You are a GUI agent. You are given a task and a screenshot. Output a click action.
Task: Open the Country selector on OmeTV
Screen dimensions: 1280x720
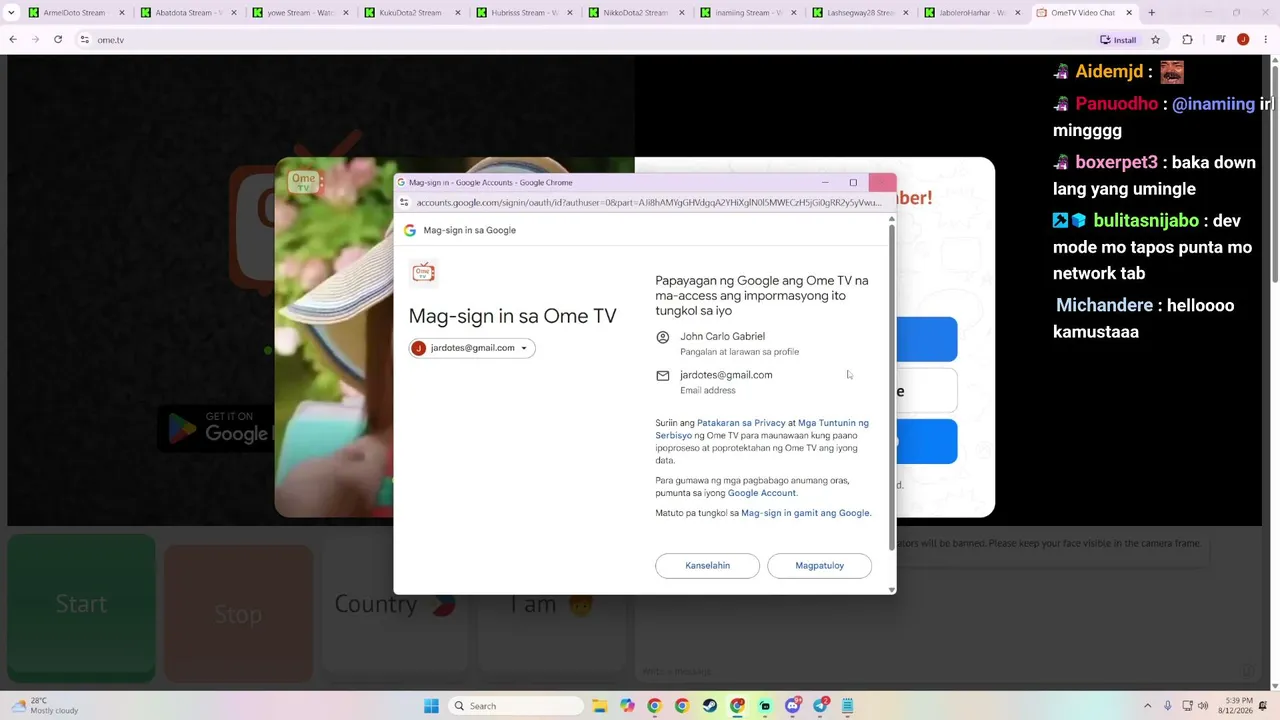395,604
